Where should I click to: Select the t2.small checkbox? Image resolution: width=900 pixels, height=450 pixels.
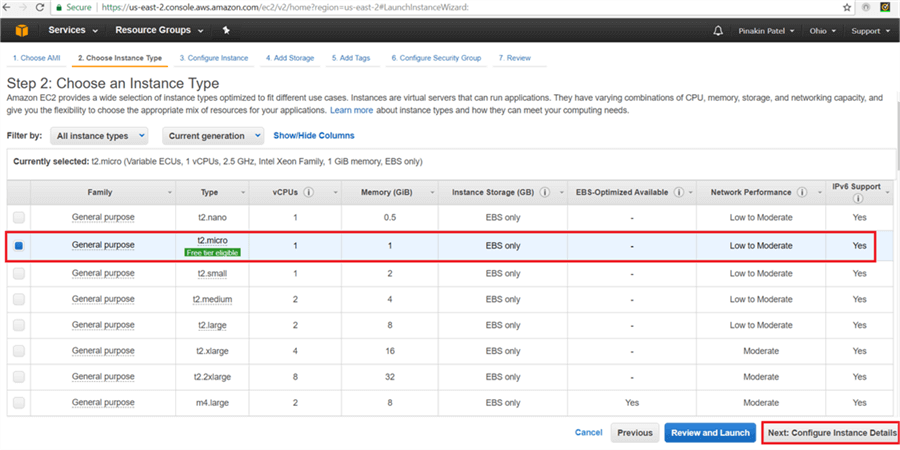pyautogui.click(x=18, y=273)
